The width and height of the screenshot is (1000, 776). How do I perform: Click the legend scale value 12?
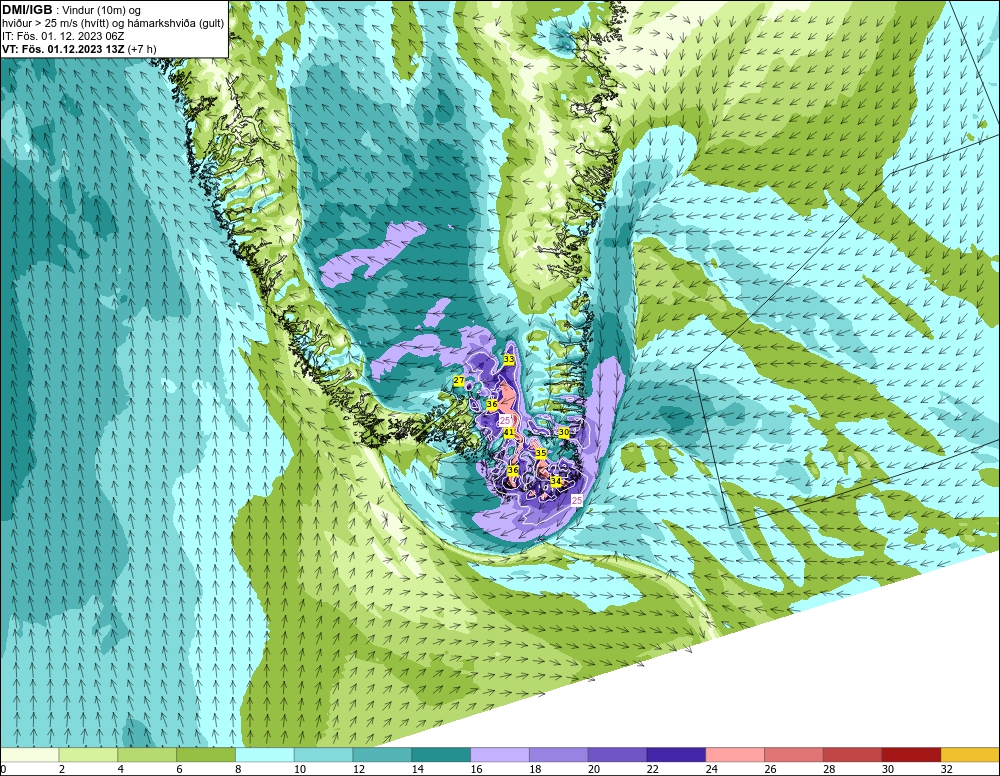pyautogui.click(x=358, y=769)
